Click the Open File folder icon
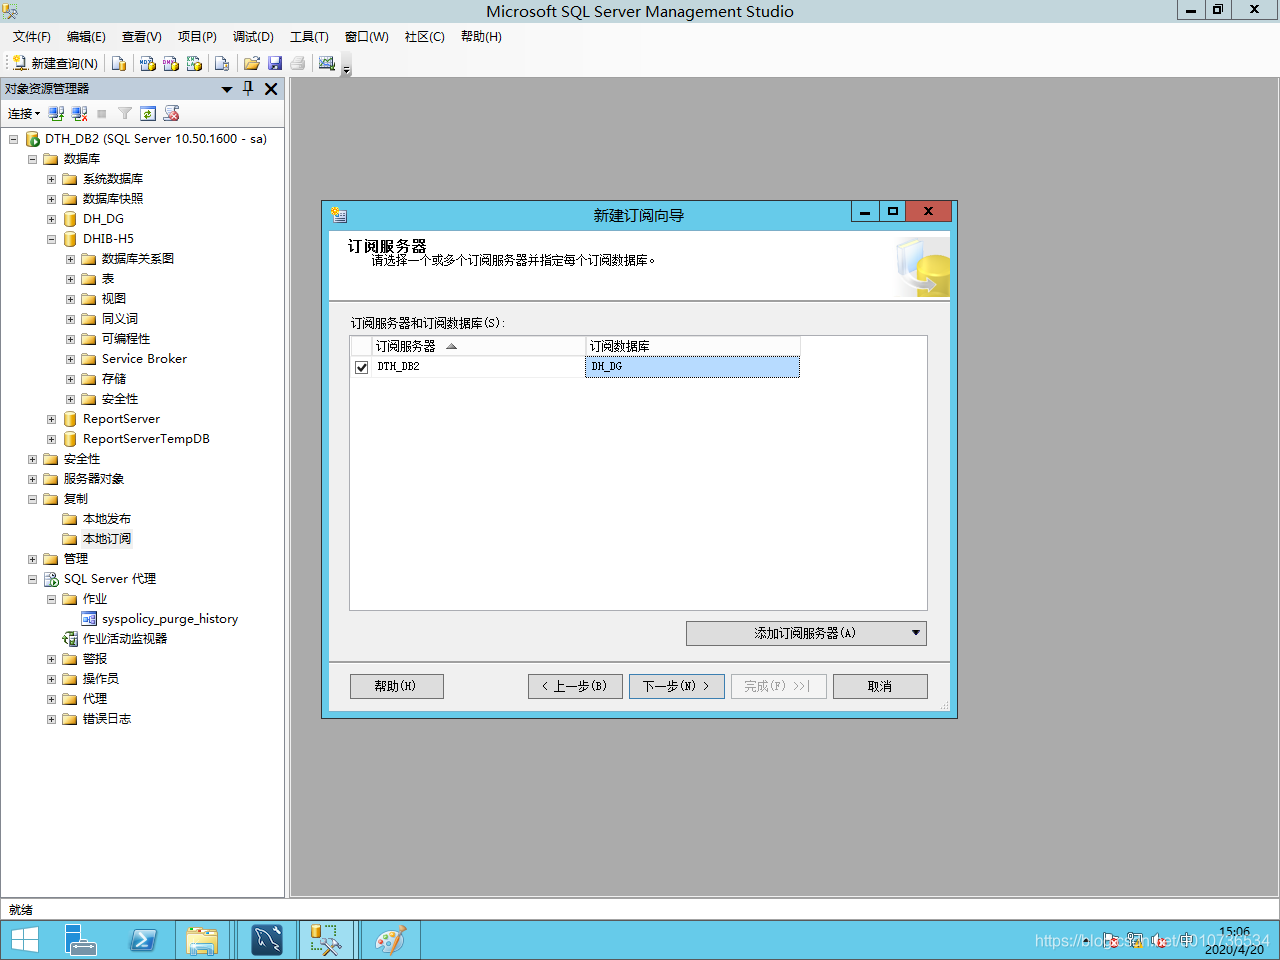This screenshot has width=1280, height=960. pos(252,63)
